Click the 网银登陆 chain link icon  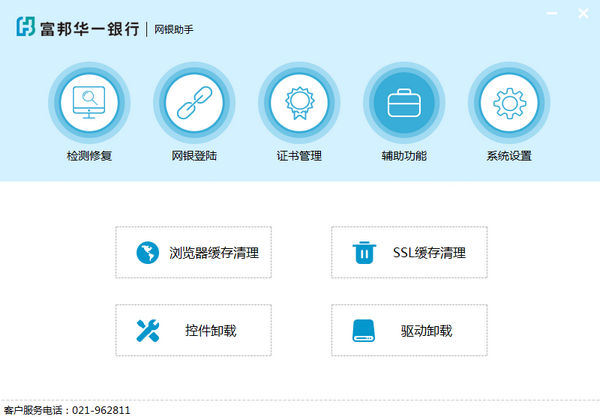coord(194,103)
